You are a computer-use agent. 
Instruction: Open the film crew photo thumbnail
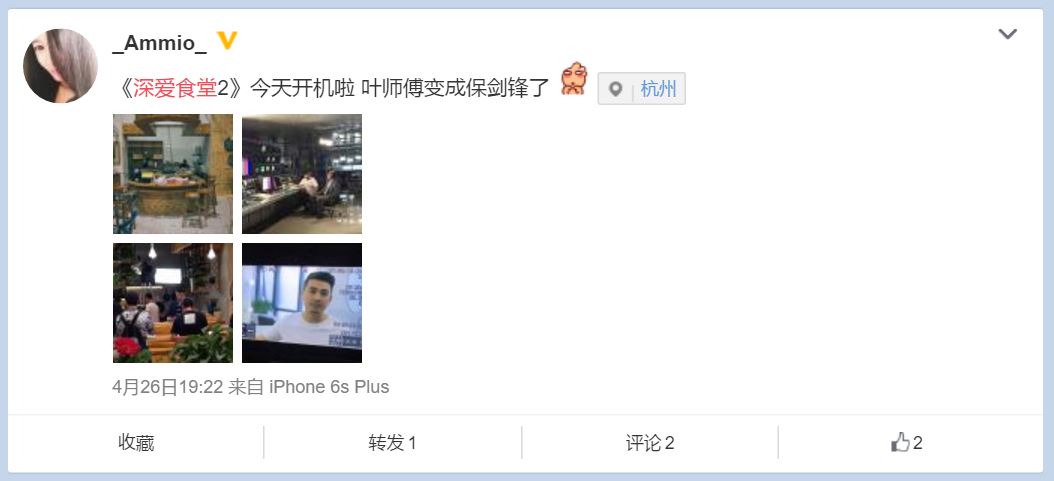click(x=173, y=303)
